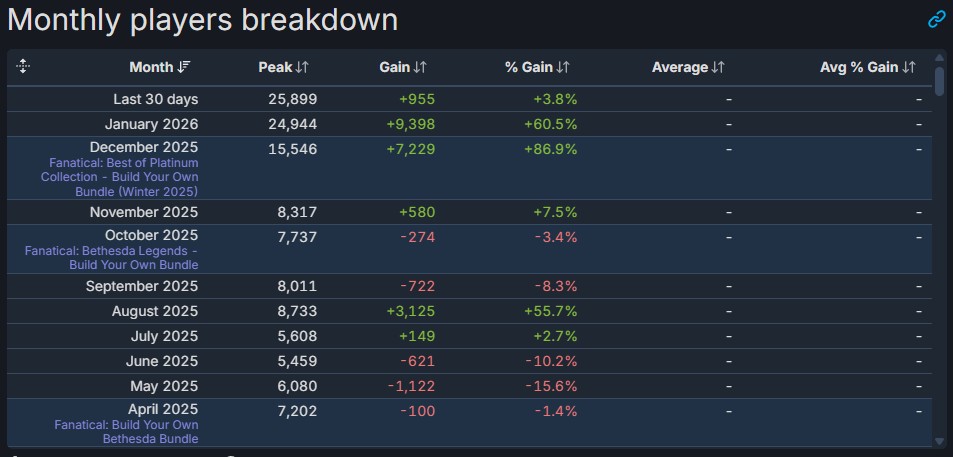Sort table by Peak header
Image resolution: width=953 pixels, height=457 pixels.
pos(275,68)
